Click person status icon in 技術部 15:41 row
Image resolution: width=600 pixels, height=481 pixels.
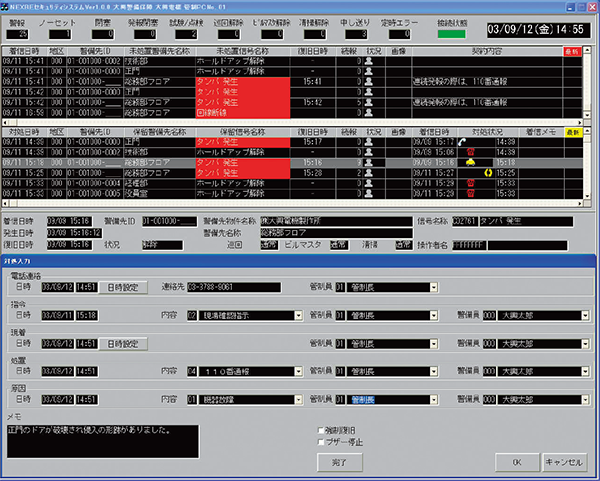(x=368, y=61)
